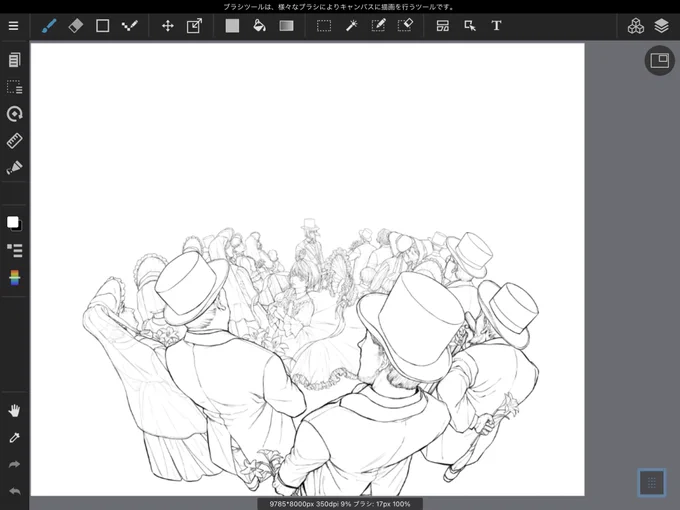The width and height of the screenshot is (680, 510).
Task: Select the Bucket fill tool
Action: [259, 26]
